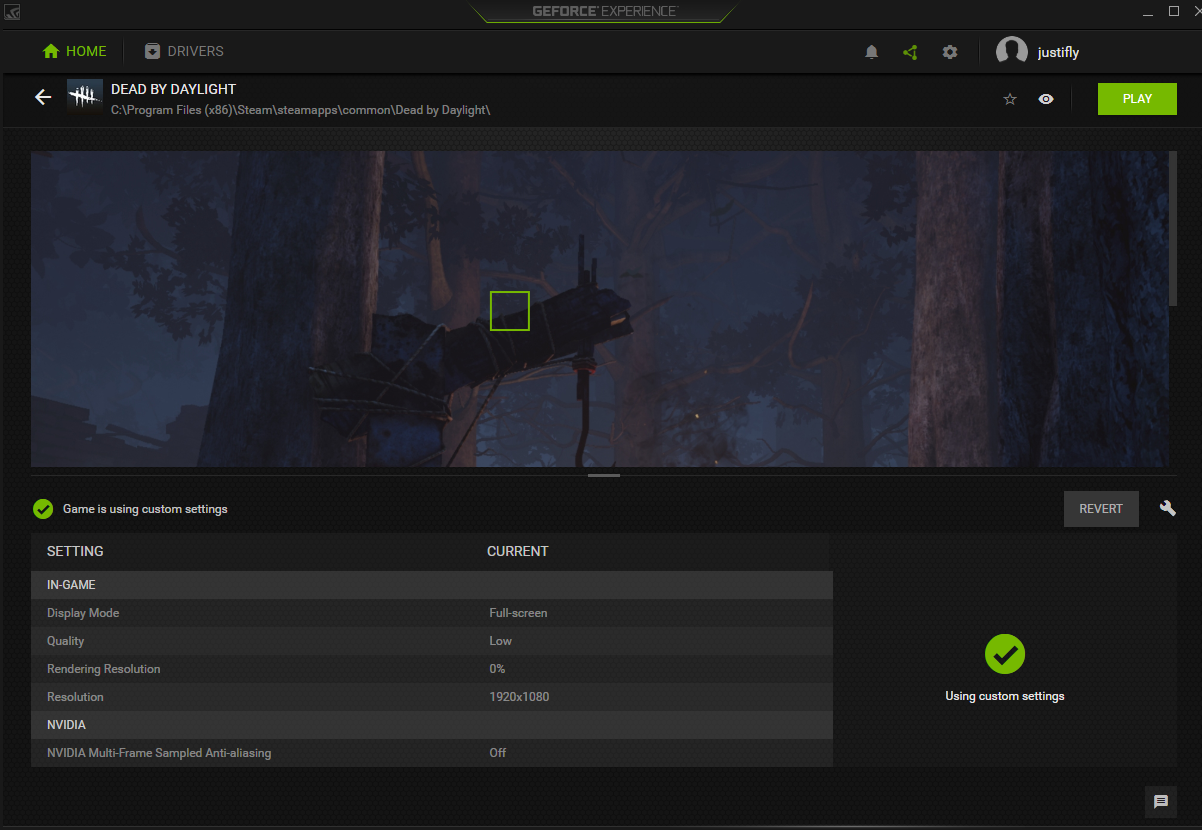Click the SETTING column header
The width and height of the screenshot is (1202, 830).
pyautogui.click(x=75, y=552)
